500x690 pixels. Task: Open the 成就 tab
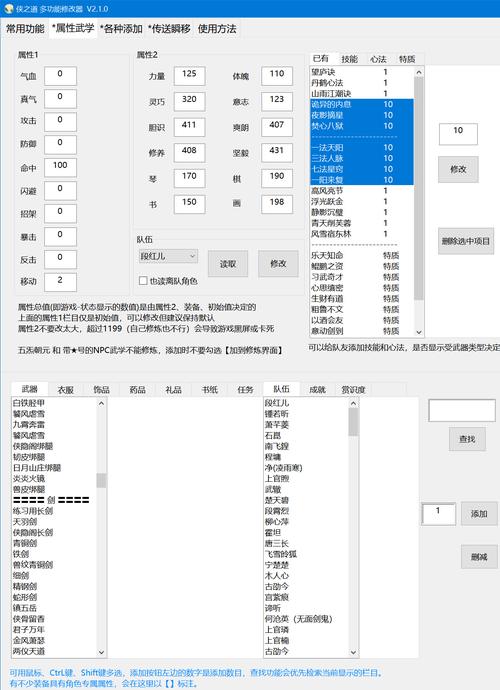[317, 389]
